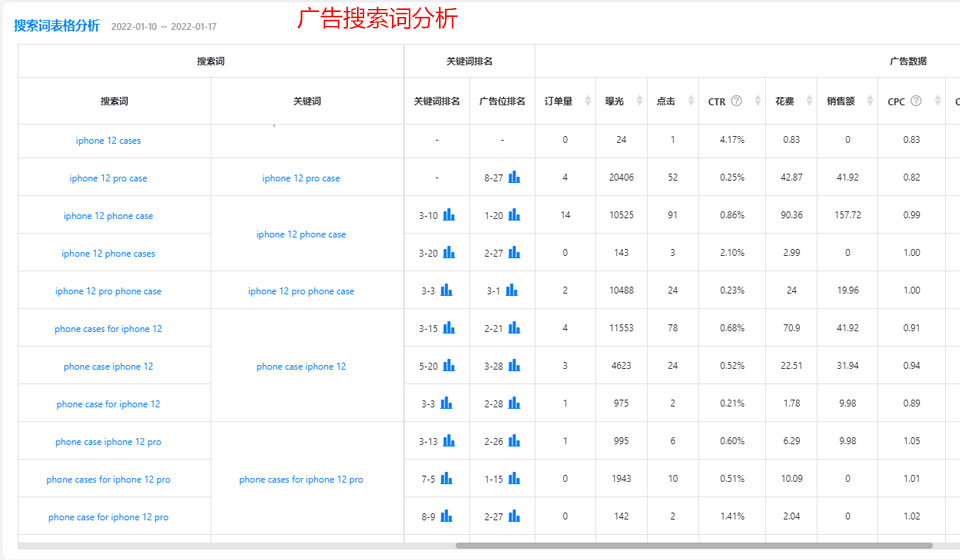This screenshot has height=560, width=960.
Task: Open search term phone cases for iphone 12
Action: coord(108,329)
